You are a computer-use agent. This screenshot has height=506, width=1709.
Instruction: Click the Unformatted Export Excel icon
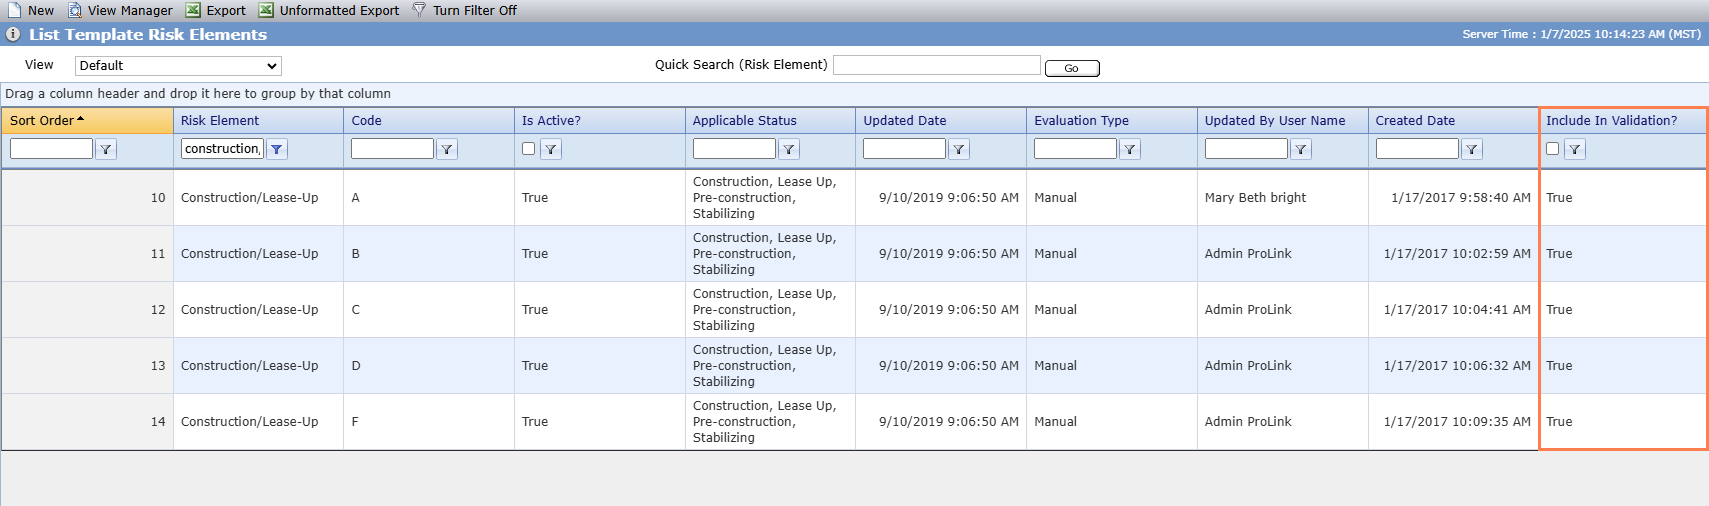click(266, 10)
